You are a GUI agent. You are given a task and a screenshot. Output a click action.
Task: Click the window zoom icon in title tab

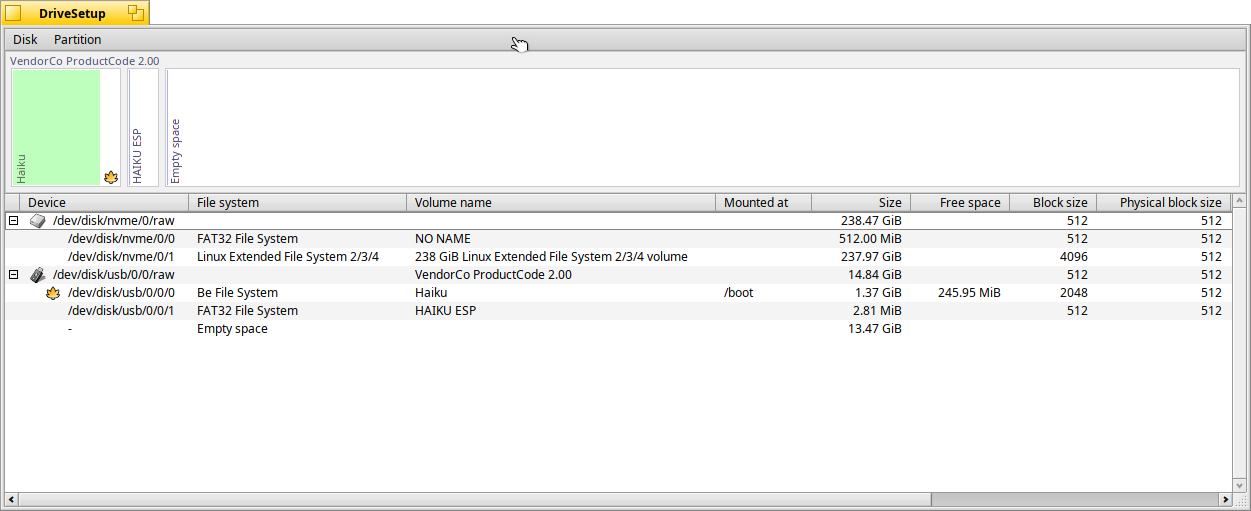point(136,13)
